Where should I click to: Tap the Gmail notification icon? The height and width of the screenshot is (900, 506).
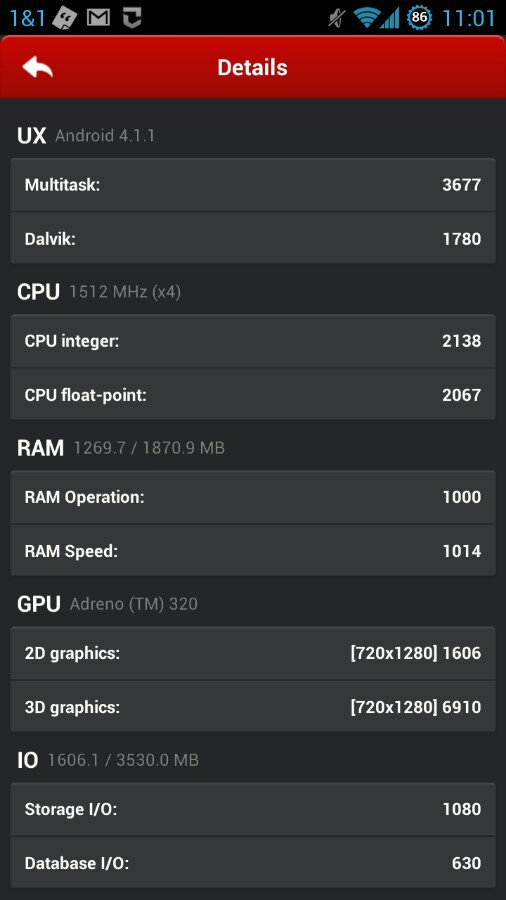pyautogui.click(x=98, y=18)
